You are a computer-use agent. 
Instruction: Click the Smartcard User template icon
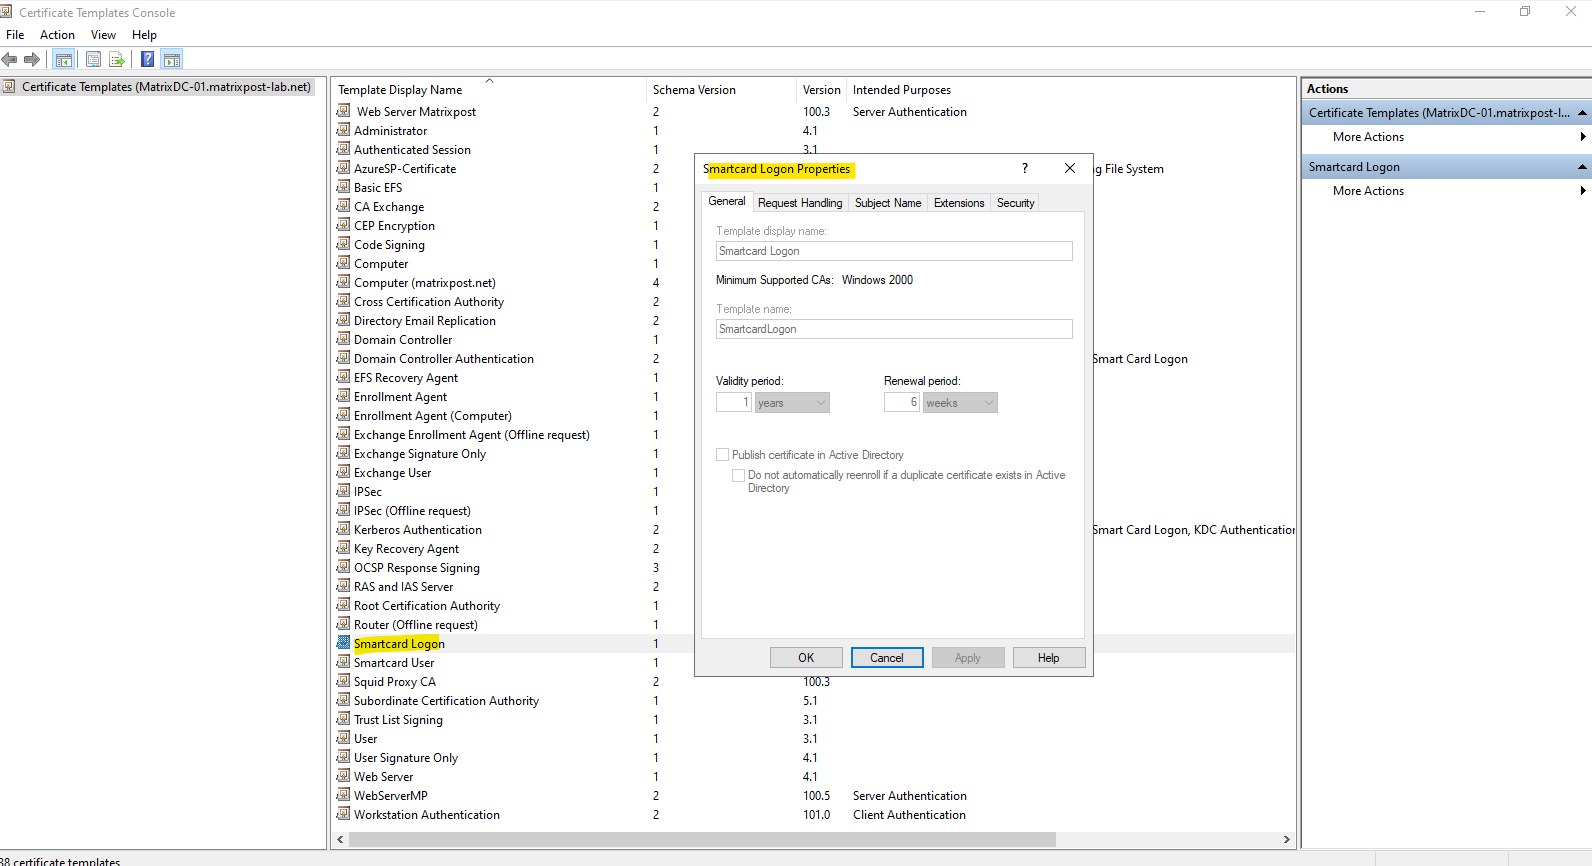[x=344, y=662]
